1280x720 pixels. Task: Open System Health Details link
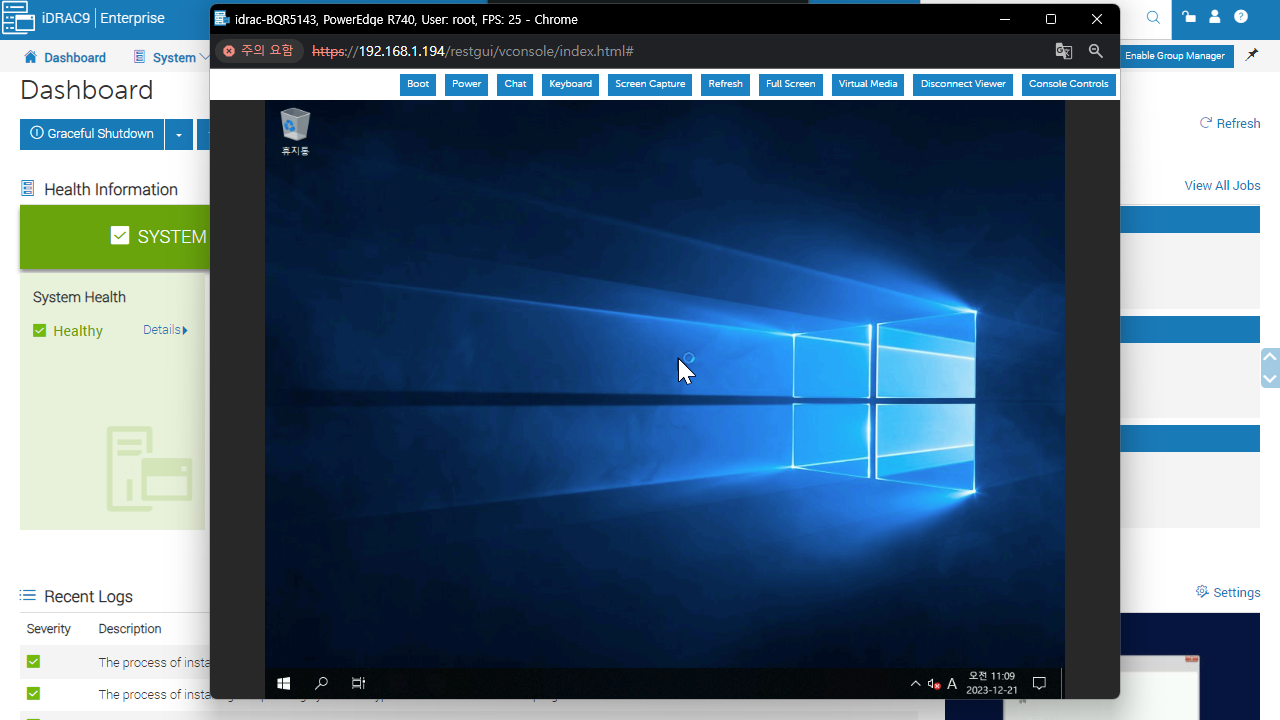point(165,330)
